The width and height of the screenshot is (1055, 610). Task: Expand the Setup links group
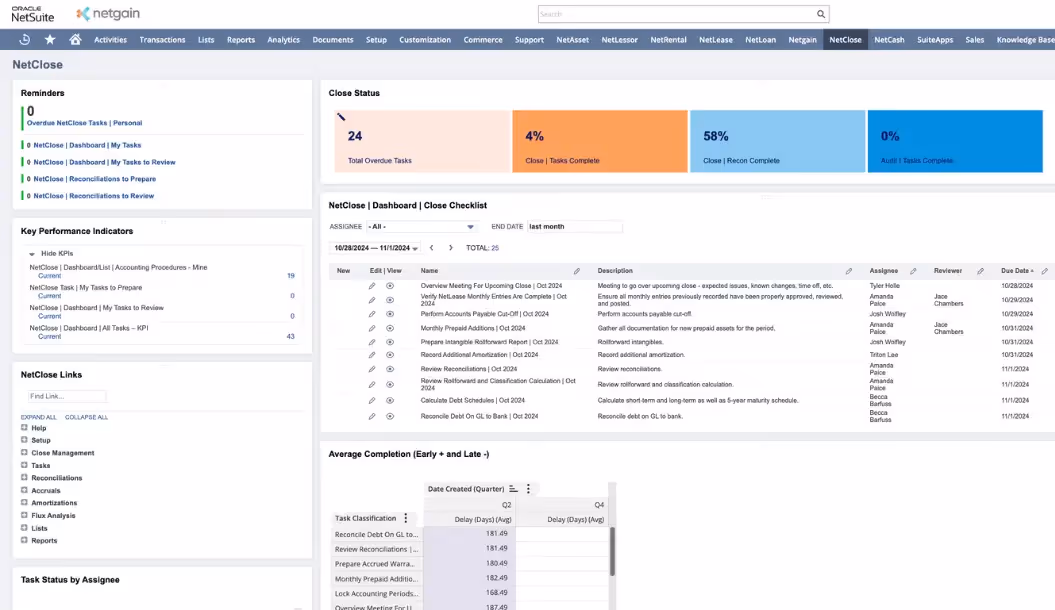(x=24, y=440)
